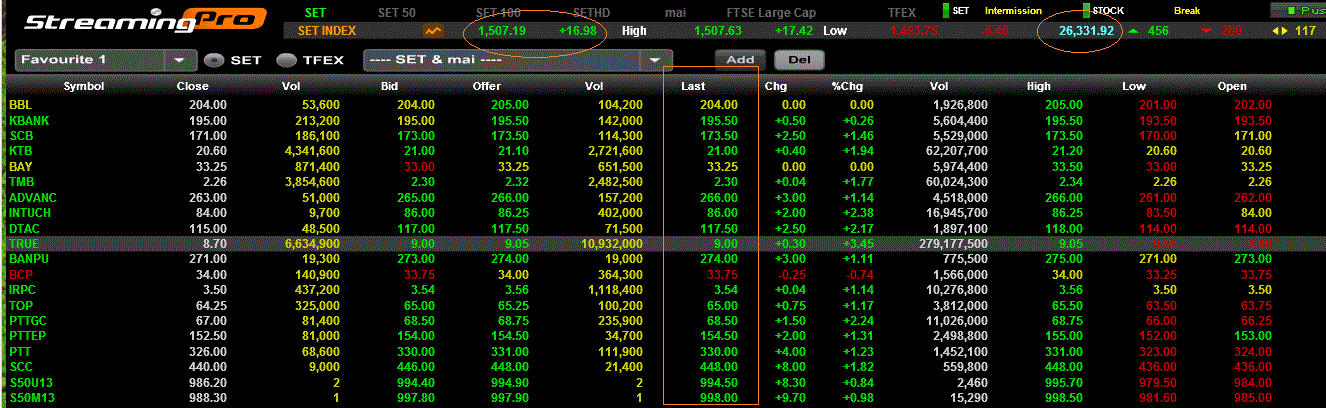
Task: Select the PTT symbol
Action: point(20,351)
